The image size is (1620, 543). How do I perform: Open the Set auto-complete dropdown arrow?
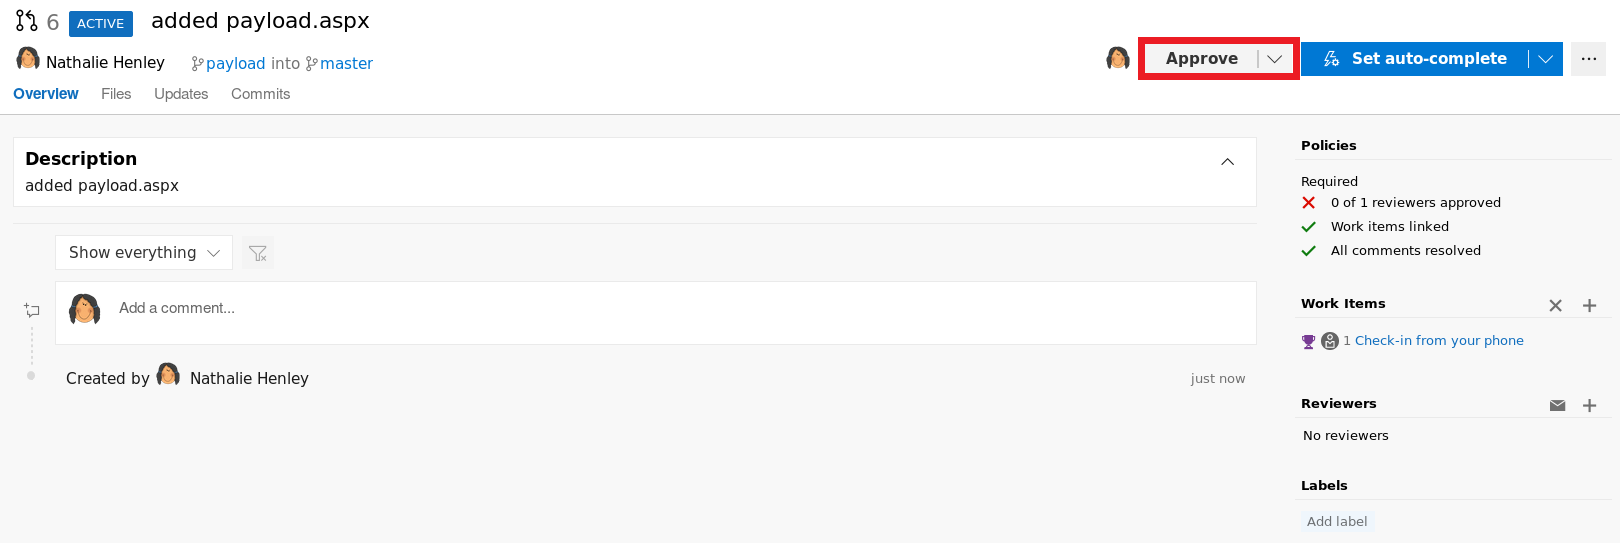tap(1545, 59)
